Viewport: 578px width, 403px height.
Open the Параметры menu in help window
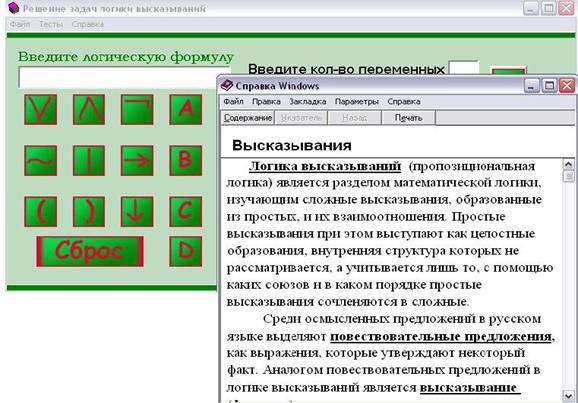[356, 101]
